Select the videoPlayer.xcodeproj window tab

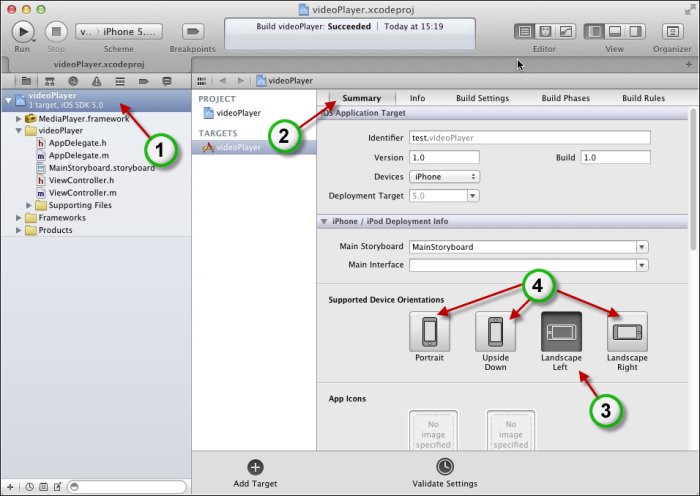pos(99,64)
